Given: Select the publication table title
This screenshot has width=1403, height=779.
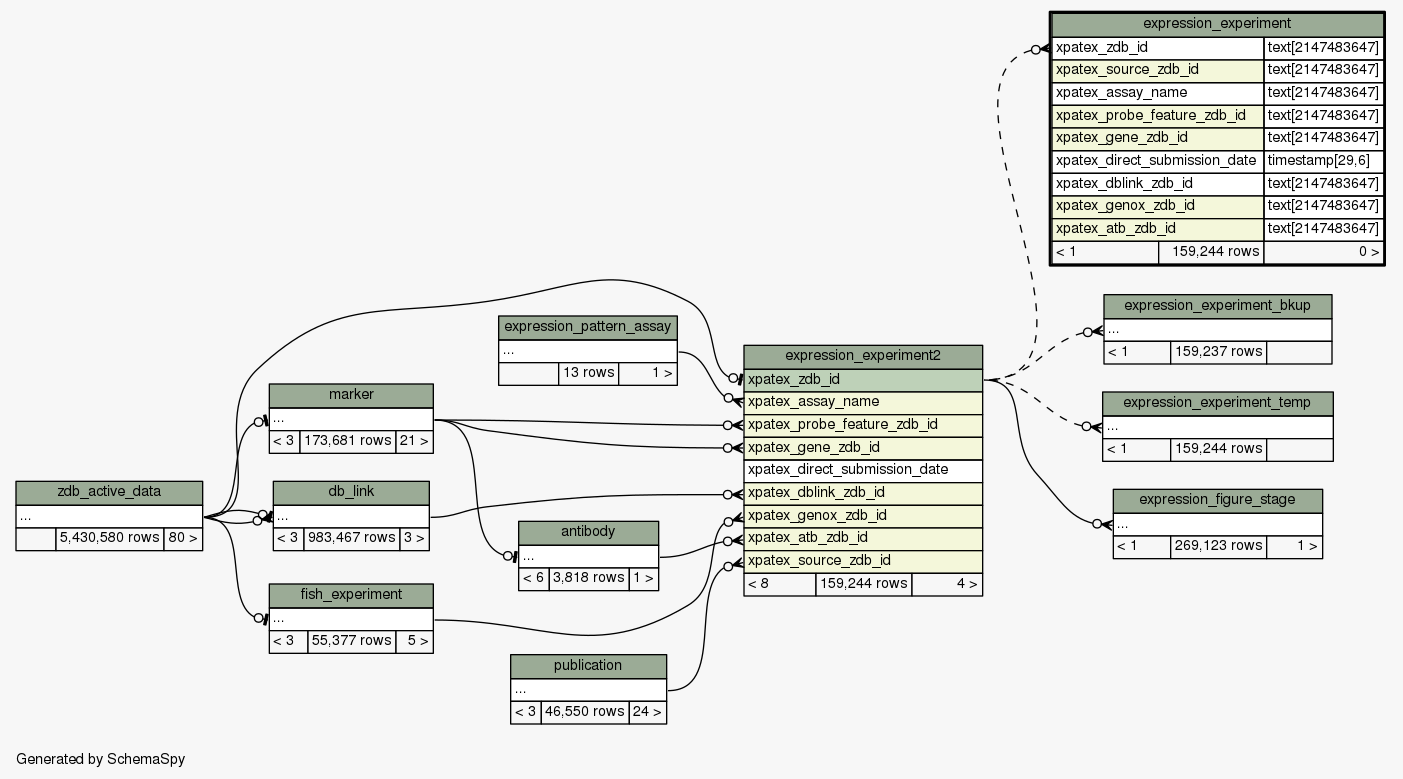Looking at the screenshot, I should click(588, 666).
